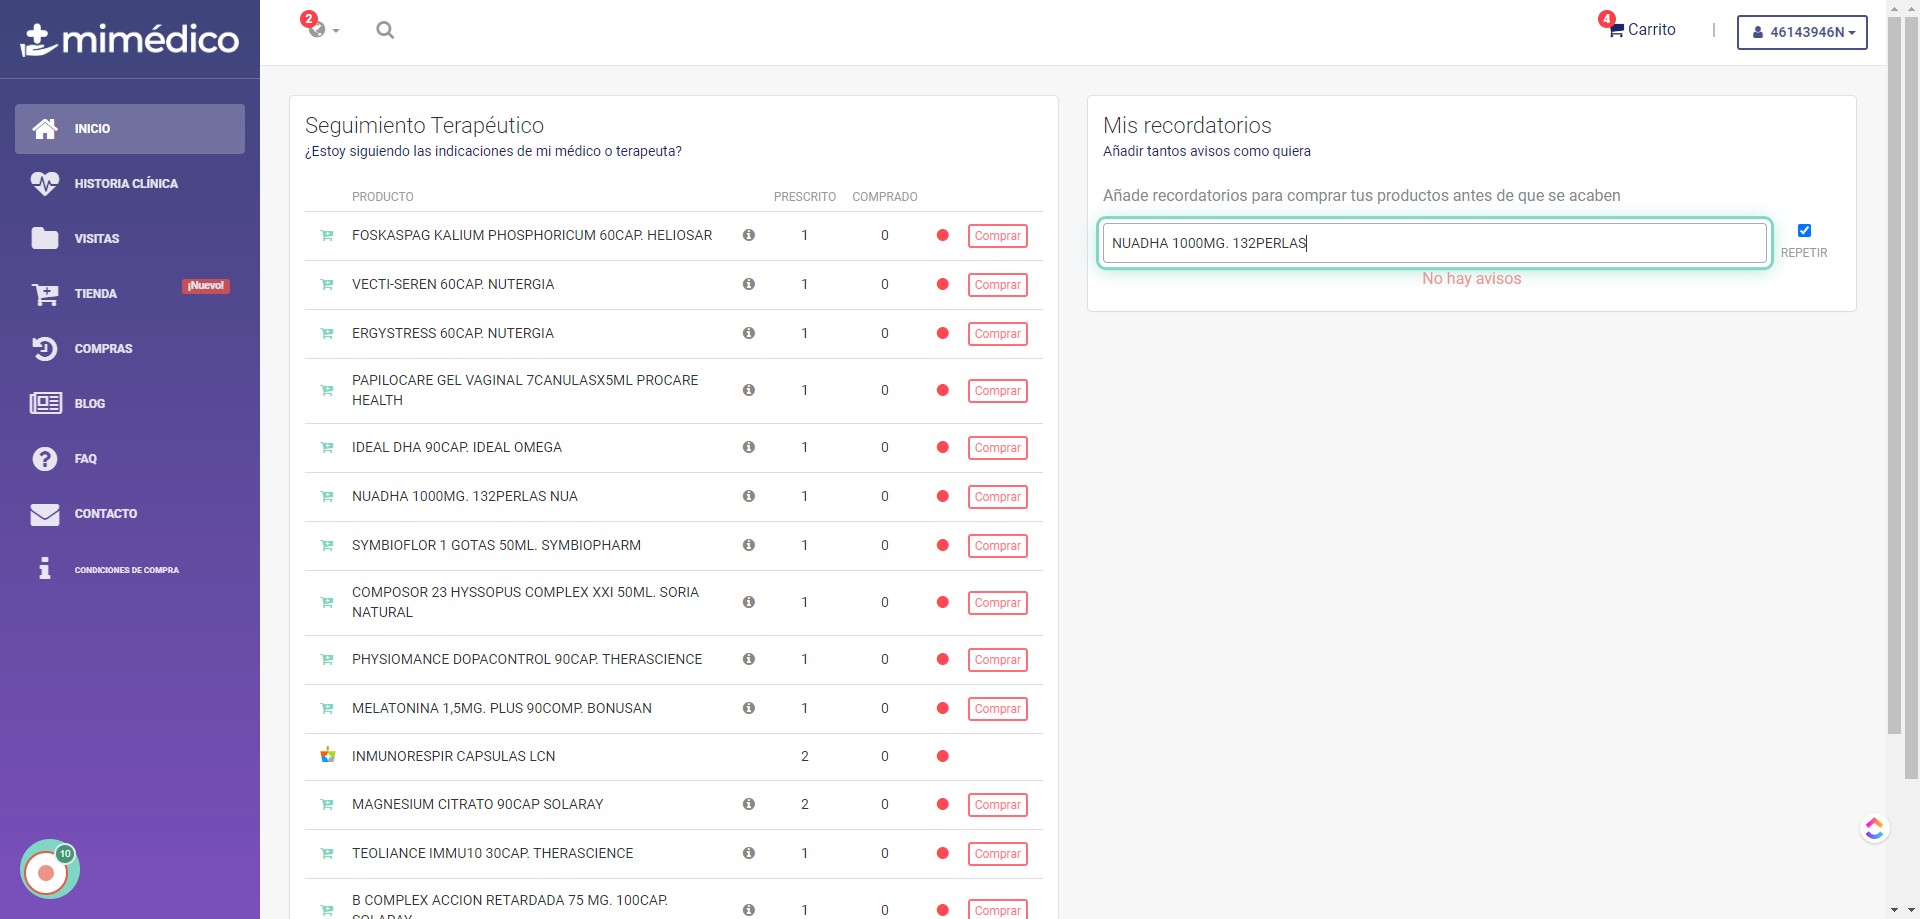Image resolution: width=1920 pixels, height=919 pixels.
Task: Click the ClickUp floating icon
Action: click(1874, 828)
